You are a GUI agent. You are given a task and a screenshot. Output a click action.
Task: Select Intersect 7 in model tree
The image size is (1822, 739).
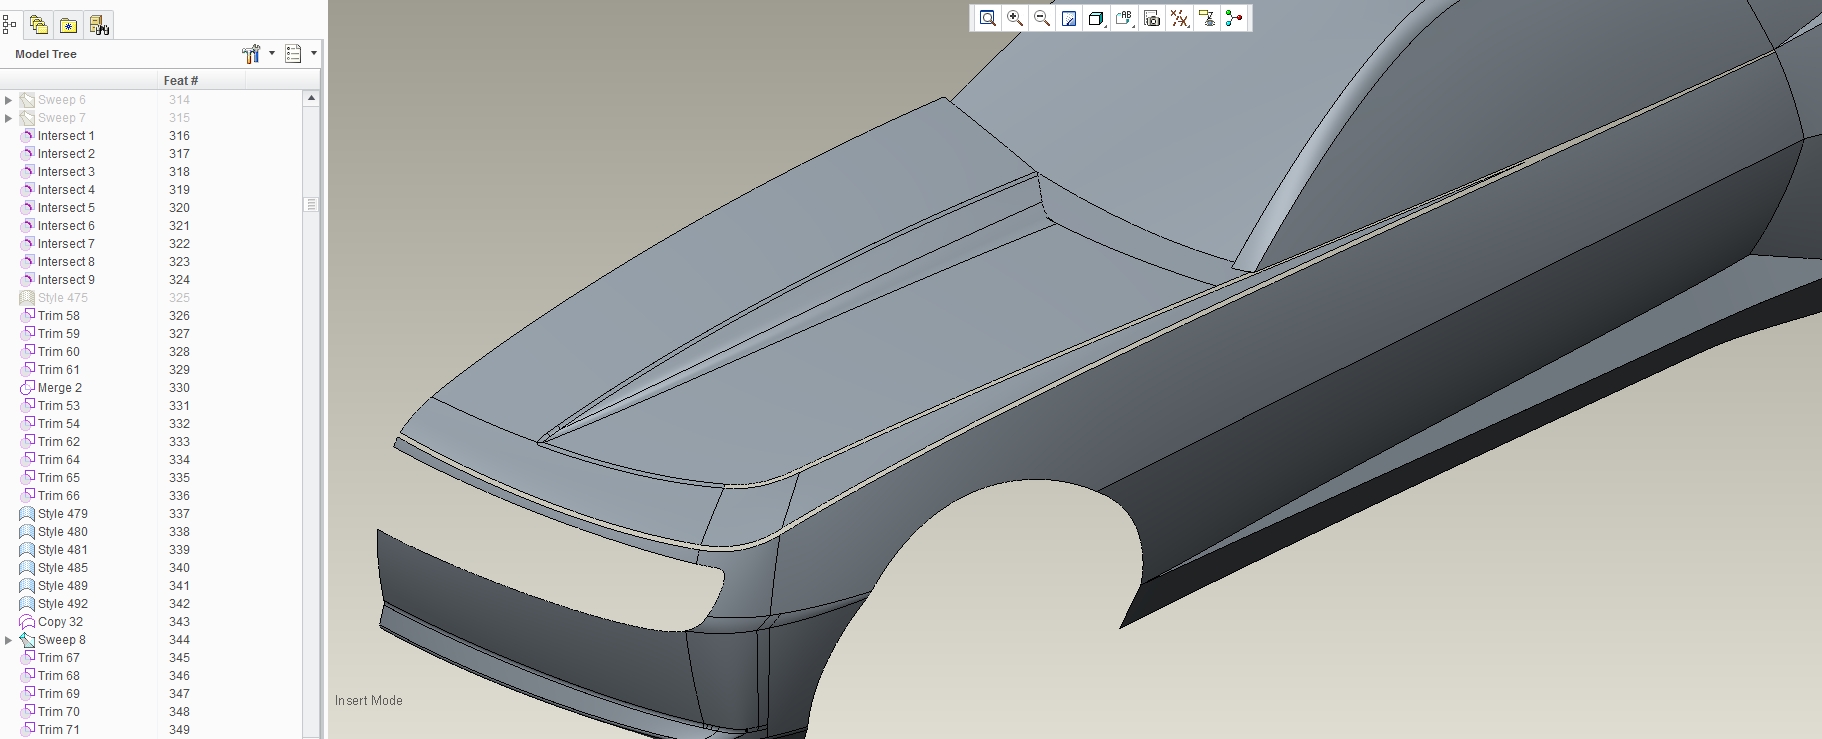[x=66, y=244]
